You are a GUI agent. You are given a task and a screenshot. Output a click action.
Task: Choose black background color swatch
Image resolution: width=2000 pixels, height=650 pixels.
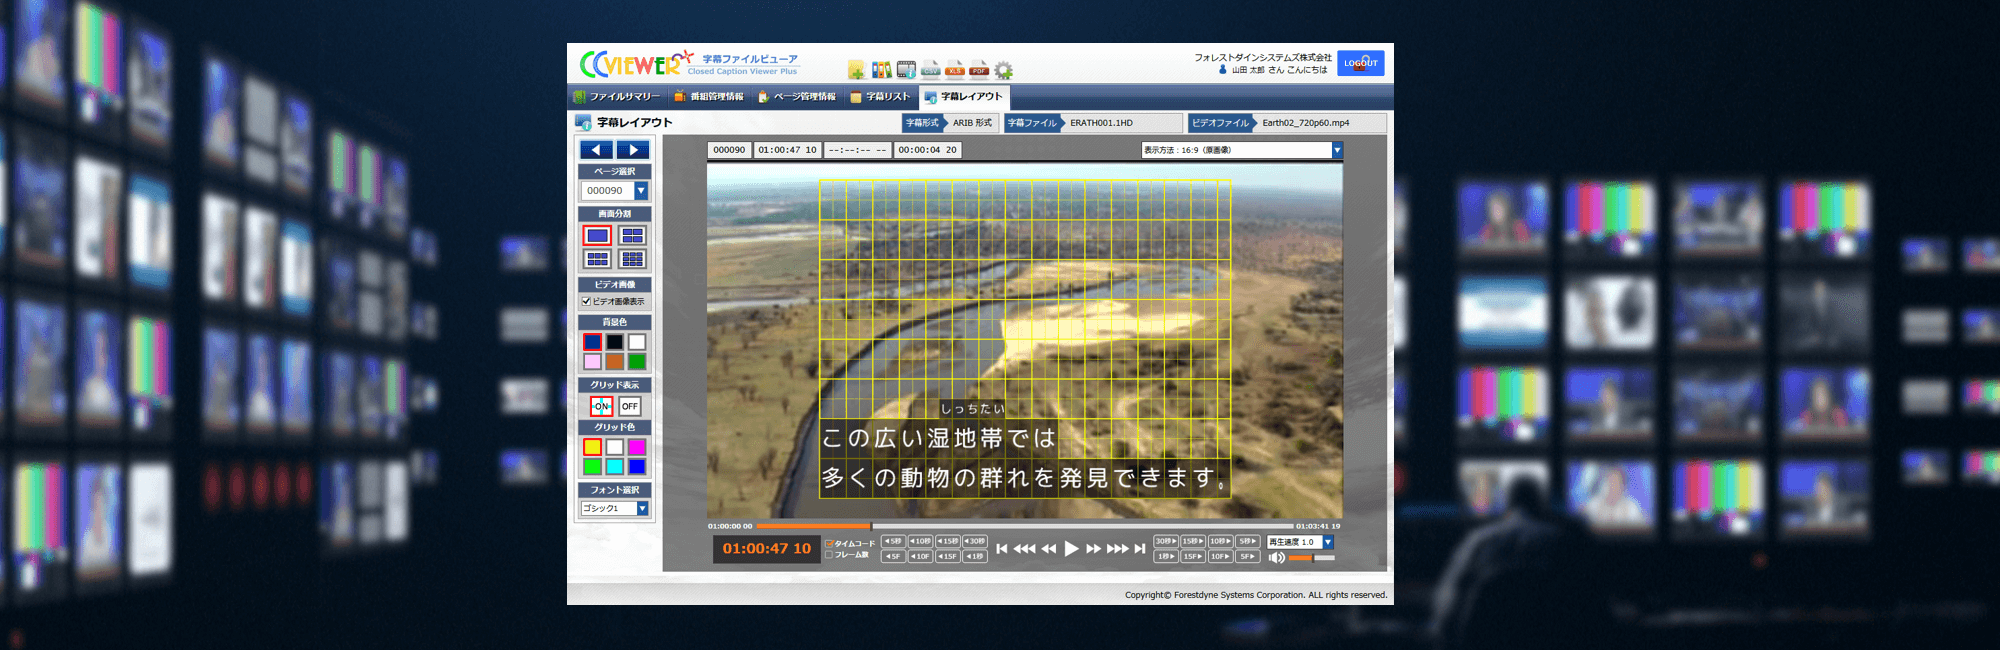click(x=615, y=342)
